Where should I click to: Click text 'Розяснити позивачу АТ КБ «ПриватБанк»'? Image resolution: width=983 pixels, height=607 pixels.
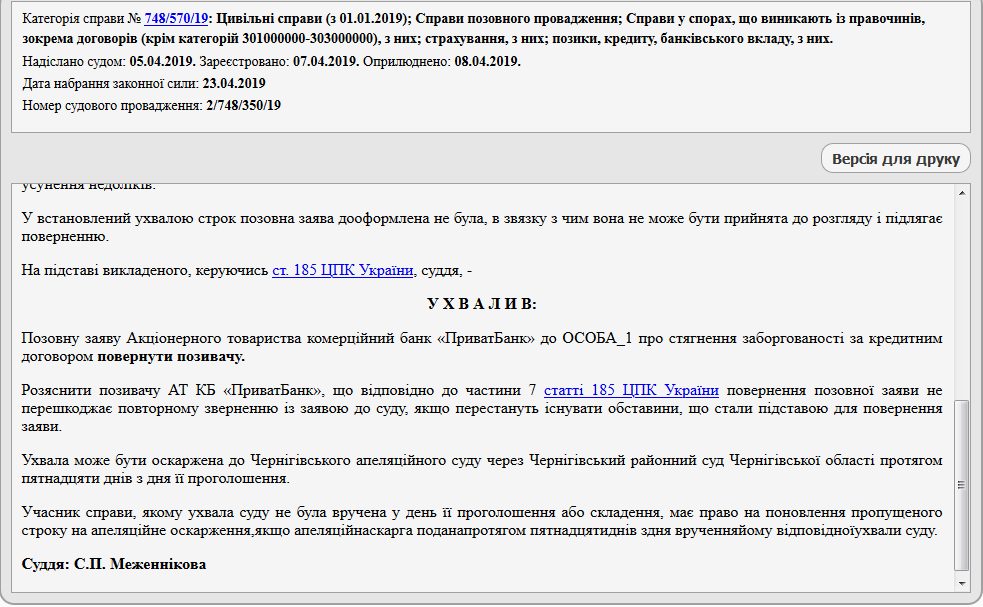pyautogui.click(x=172, y=390)
